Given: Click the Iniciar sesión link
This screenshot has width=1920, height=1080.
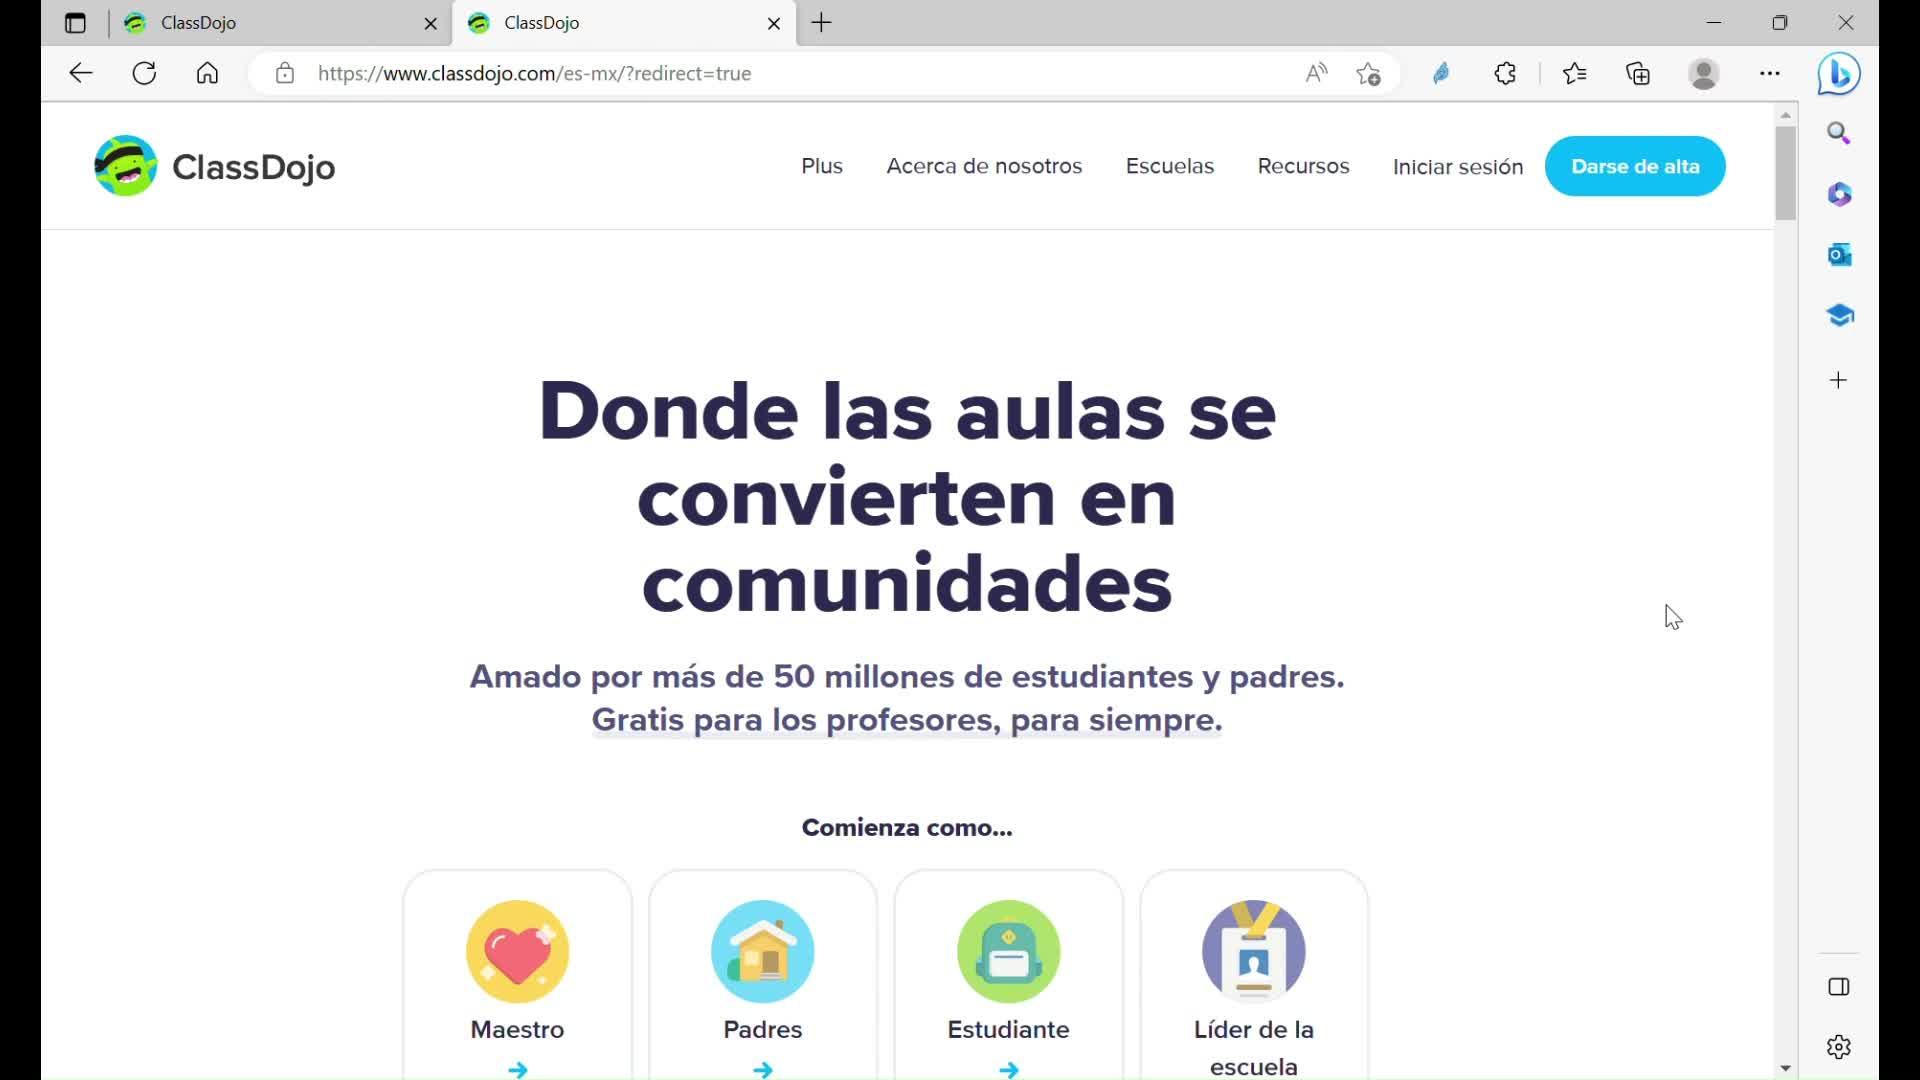Looking at the screenshot, I should click(x=1457, y=167).
